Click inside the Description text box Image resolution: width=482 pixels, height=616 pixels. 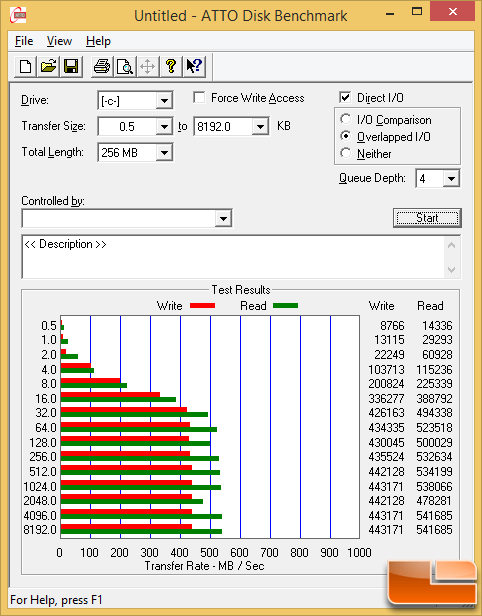tap(234, 257)
